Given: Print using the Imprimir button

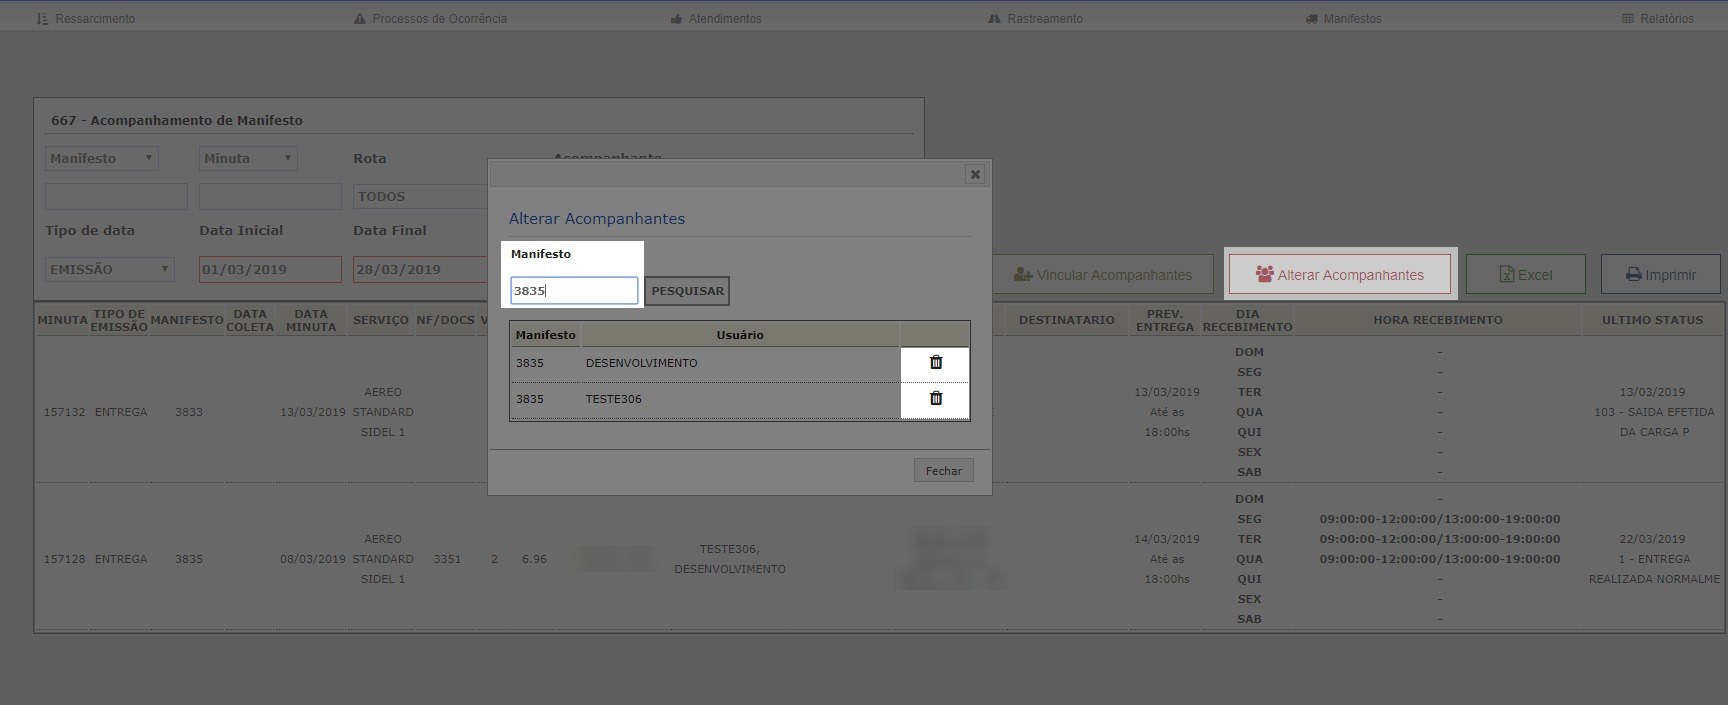Looking at the screenshot, I should pos(1661,275).
